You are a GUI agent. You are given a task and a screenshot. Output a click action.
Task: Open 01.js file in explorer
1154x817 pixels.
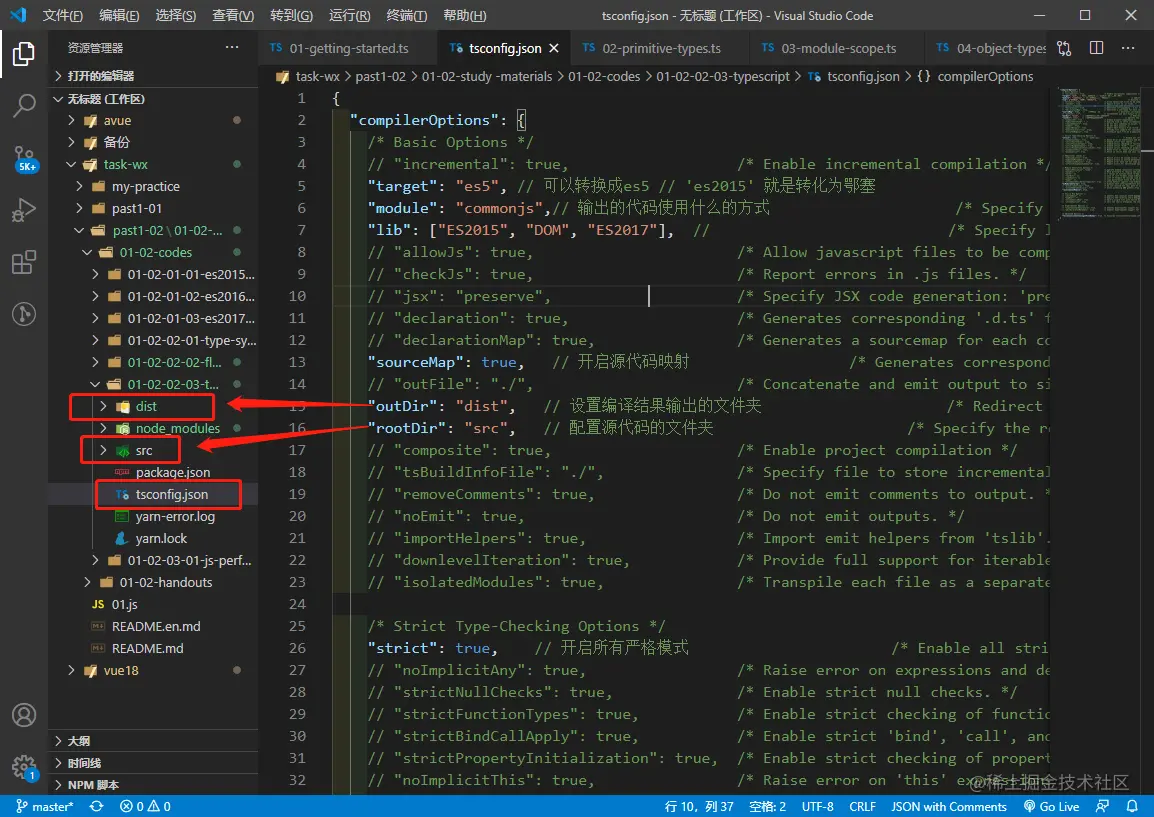pos(153,604)
